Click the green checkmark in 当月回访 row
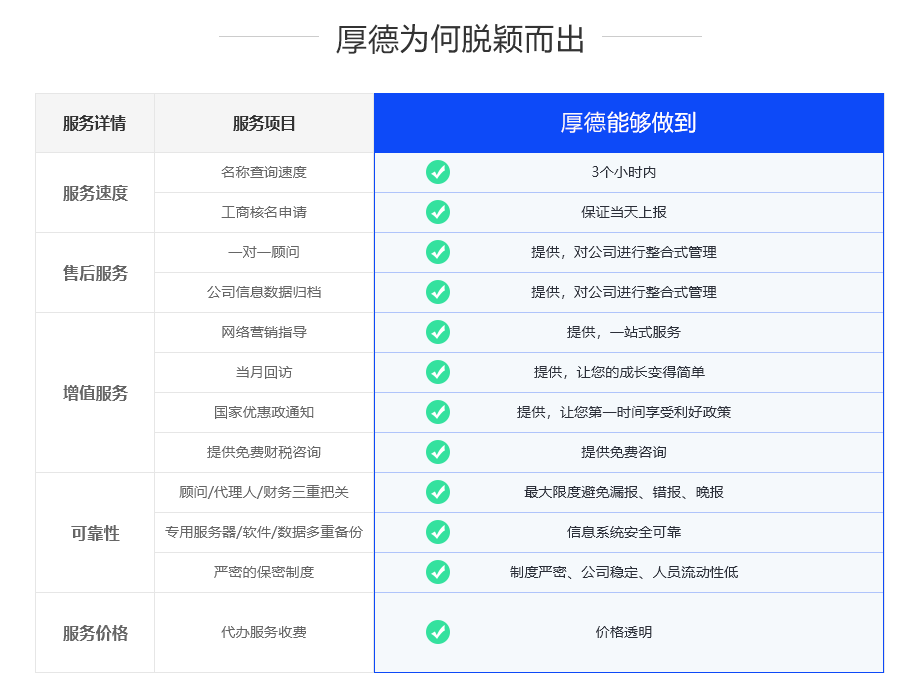 click(438, 371)
